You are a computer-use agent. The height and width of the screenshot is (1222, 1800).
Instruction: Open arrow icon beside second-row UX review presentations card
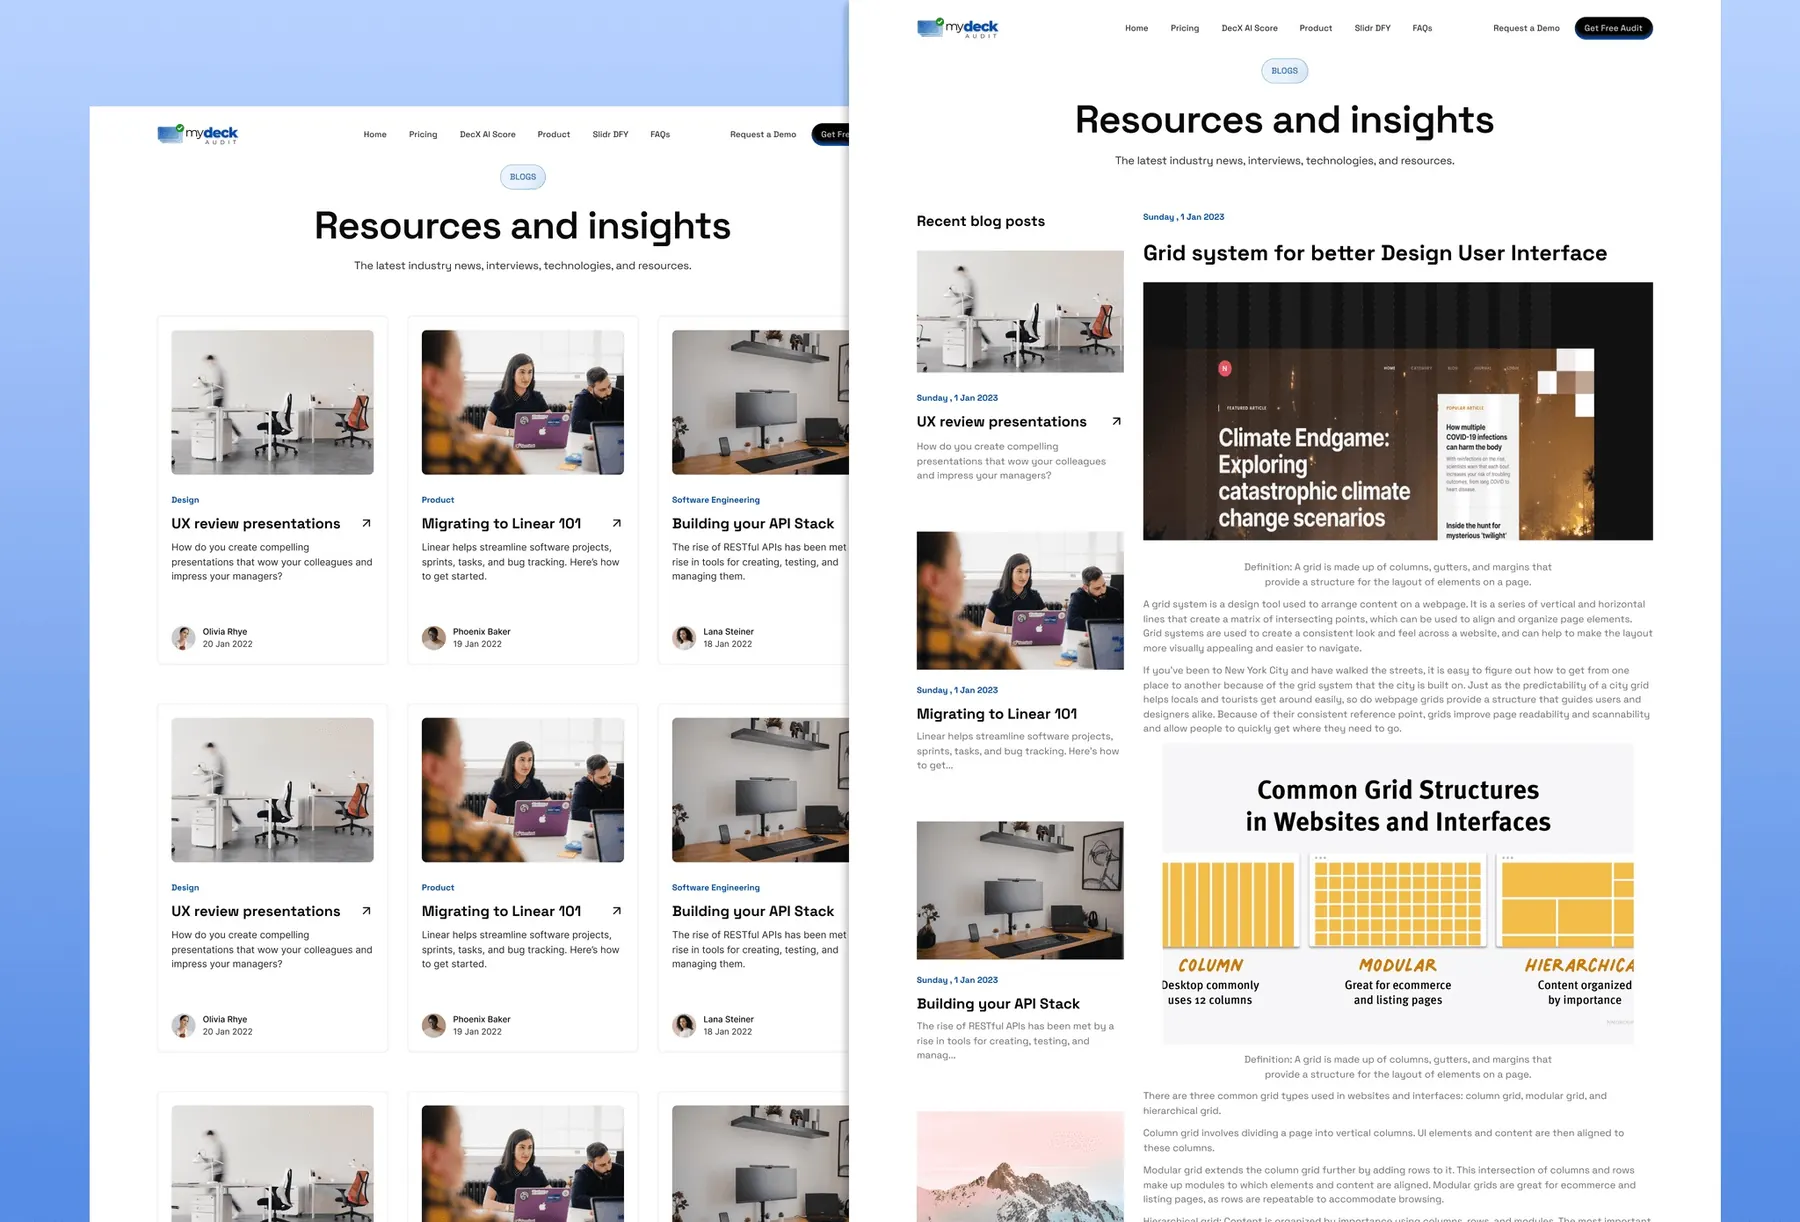[366, 911]
